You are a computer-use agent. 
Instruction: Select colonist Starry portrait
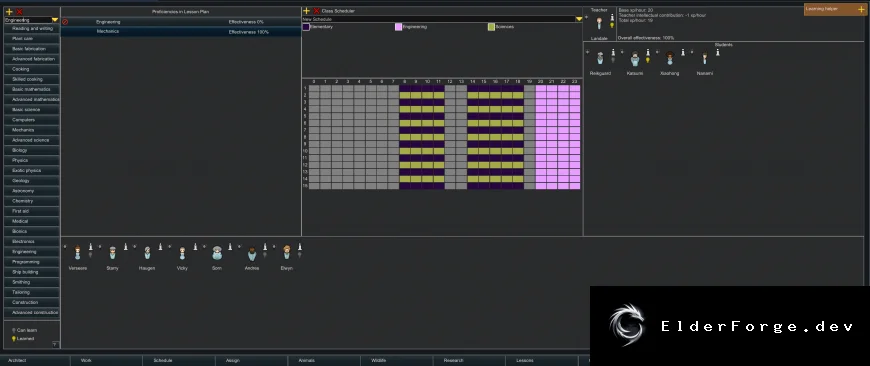[x=113, y=253]
